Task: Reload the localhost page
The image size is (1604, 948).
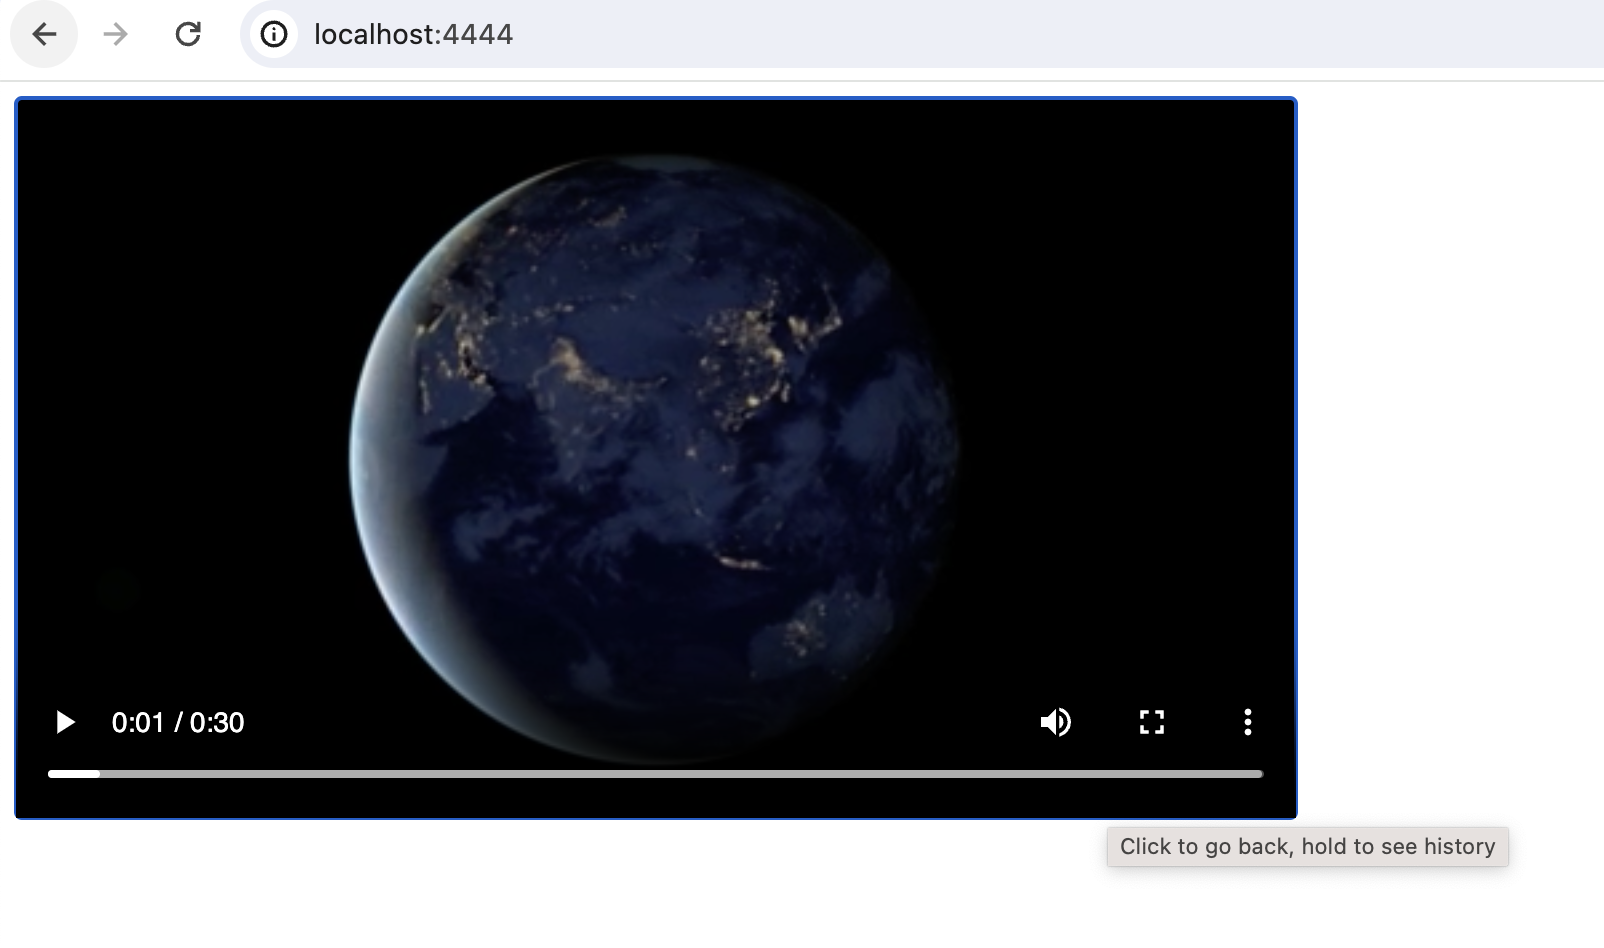Action: pos(188,34)
